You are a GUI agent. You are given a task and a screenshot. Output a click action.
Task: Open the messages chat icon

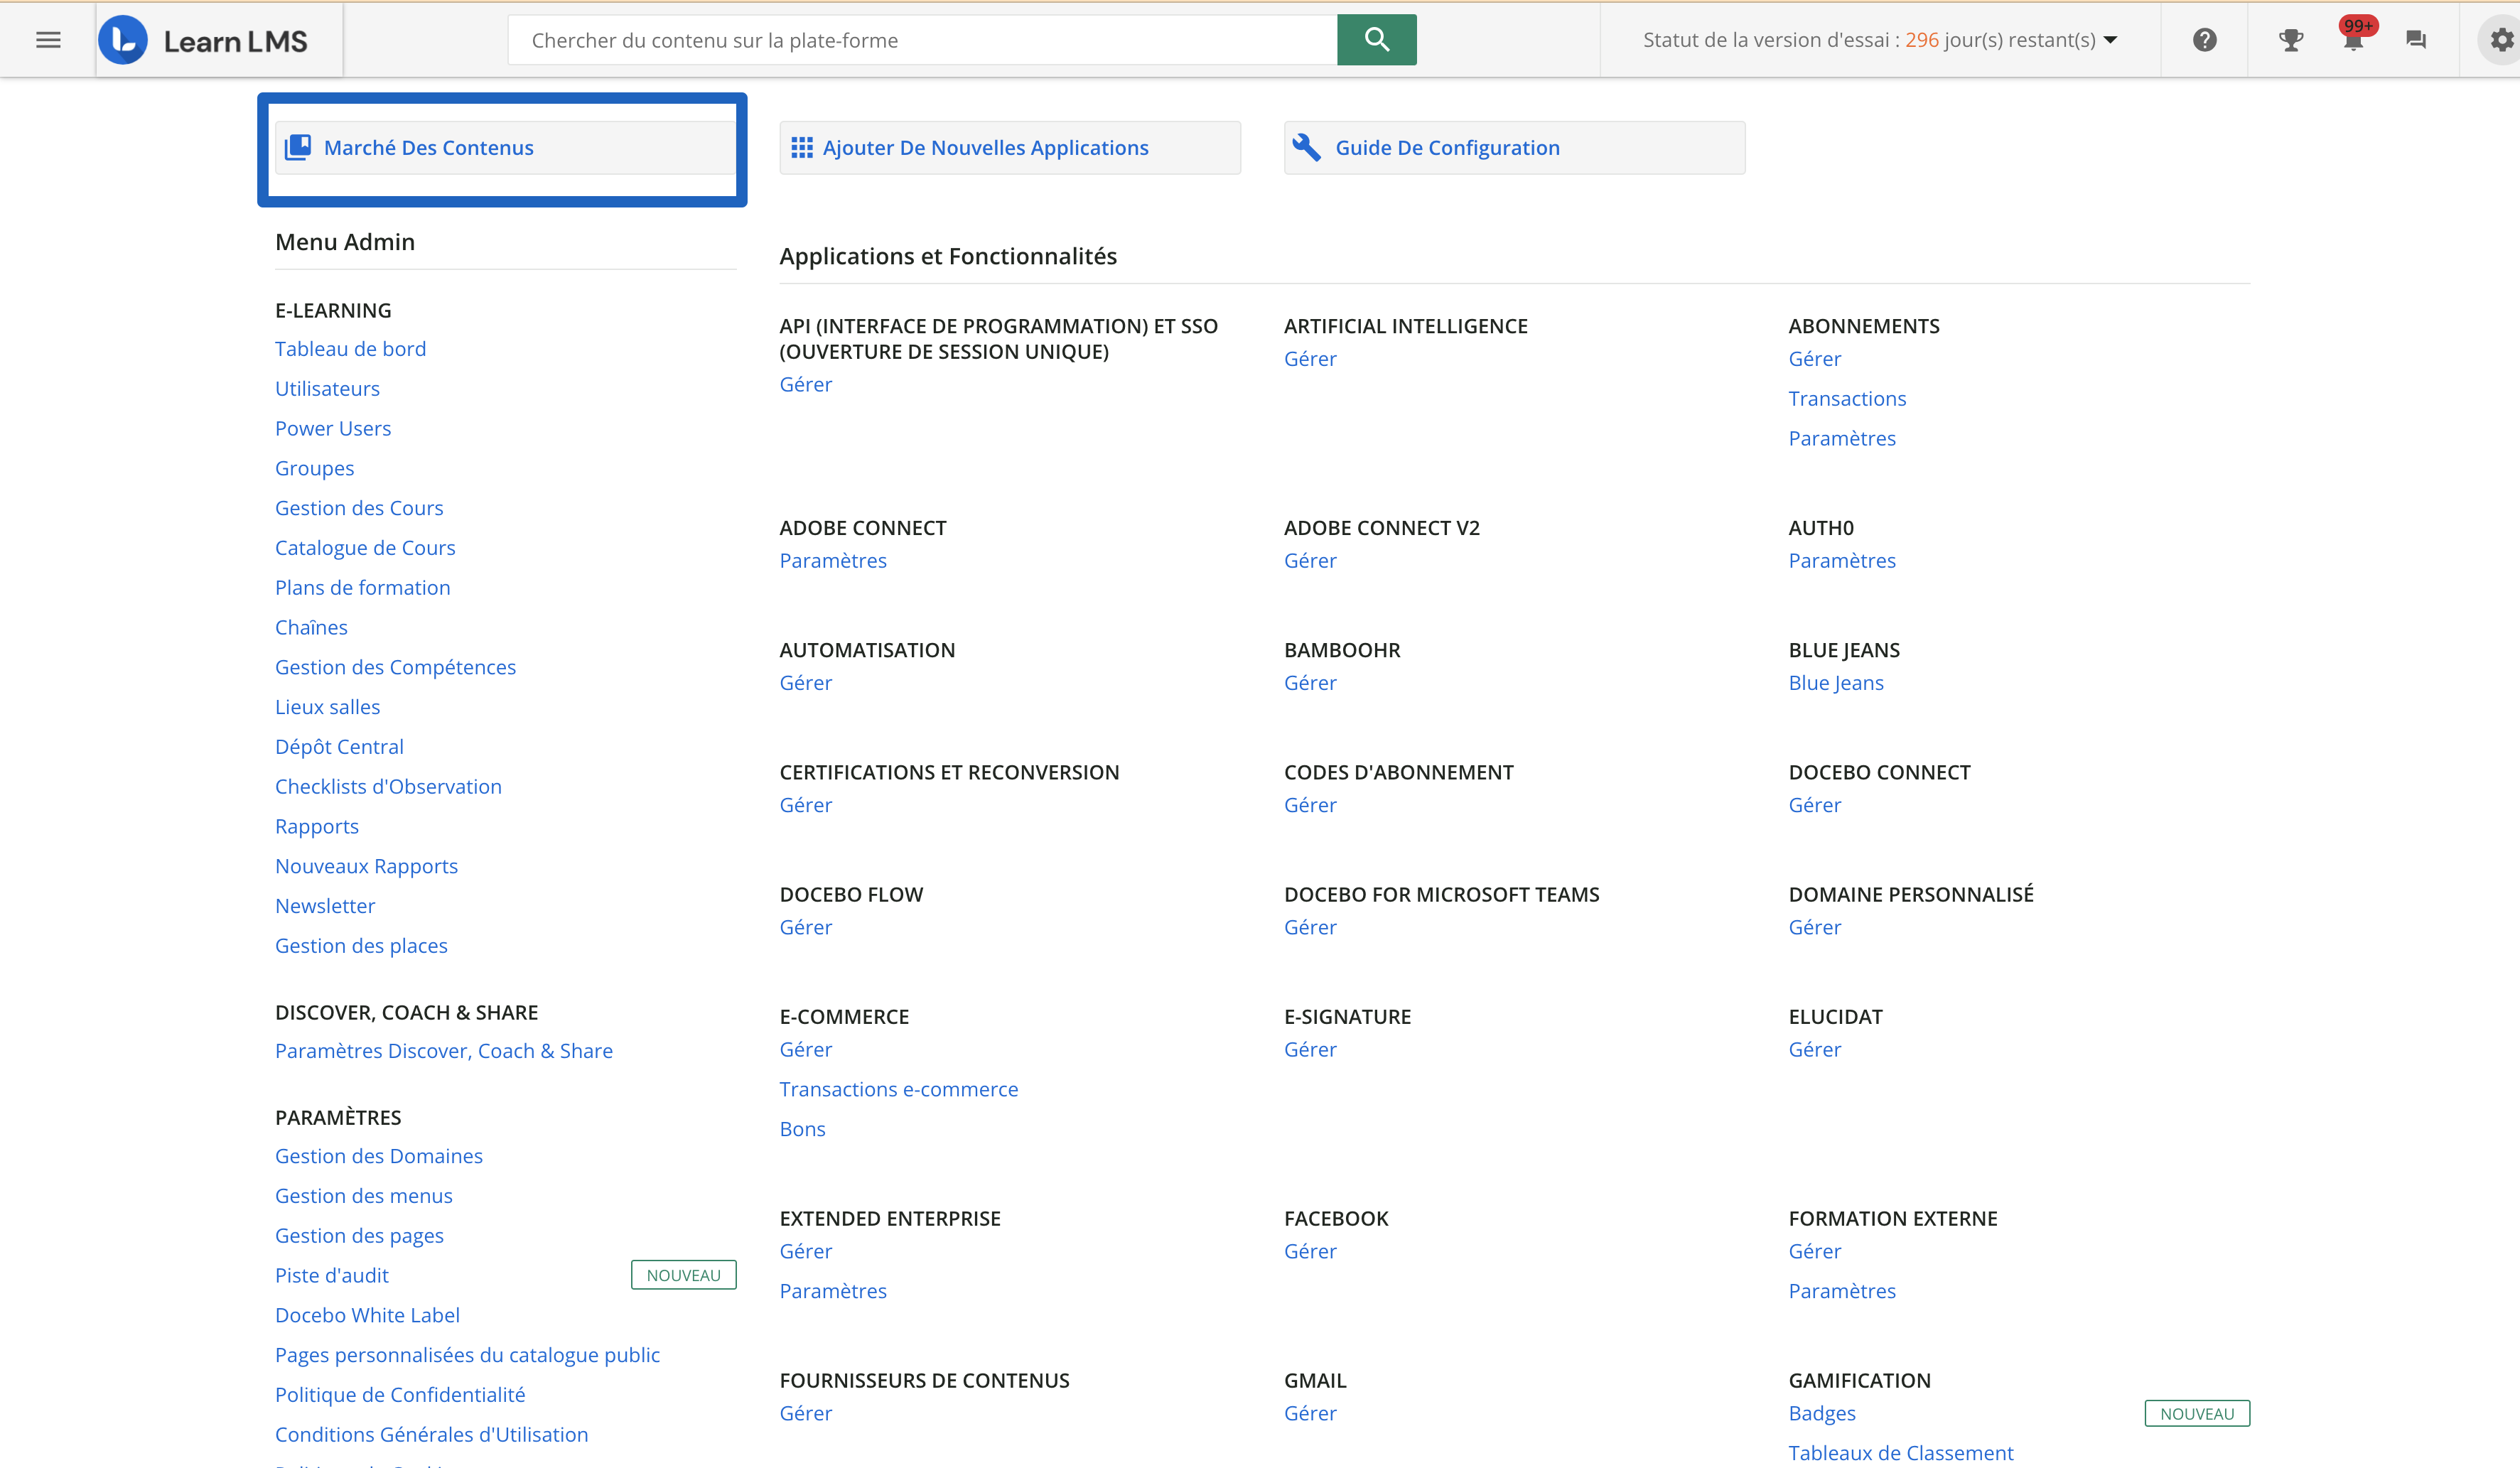click(2415, 40)
